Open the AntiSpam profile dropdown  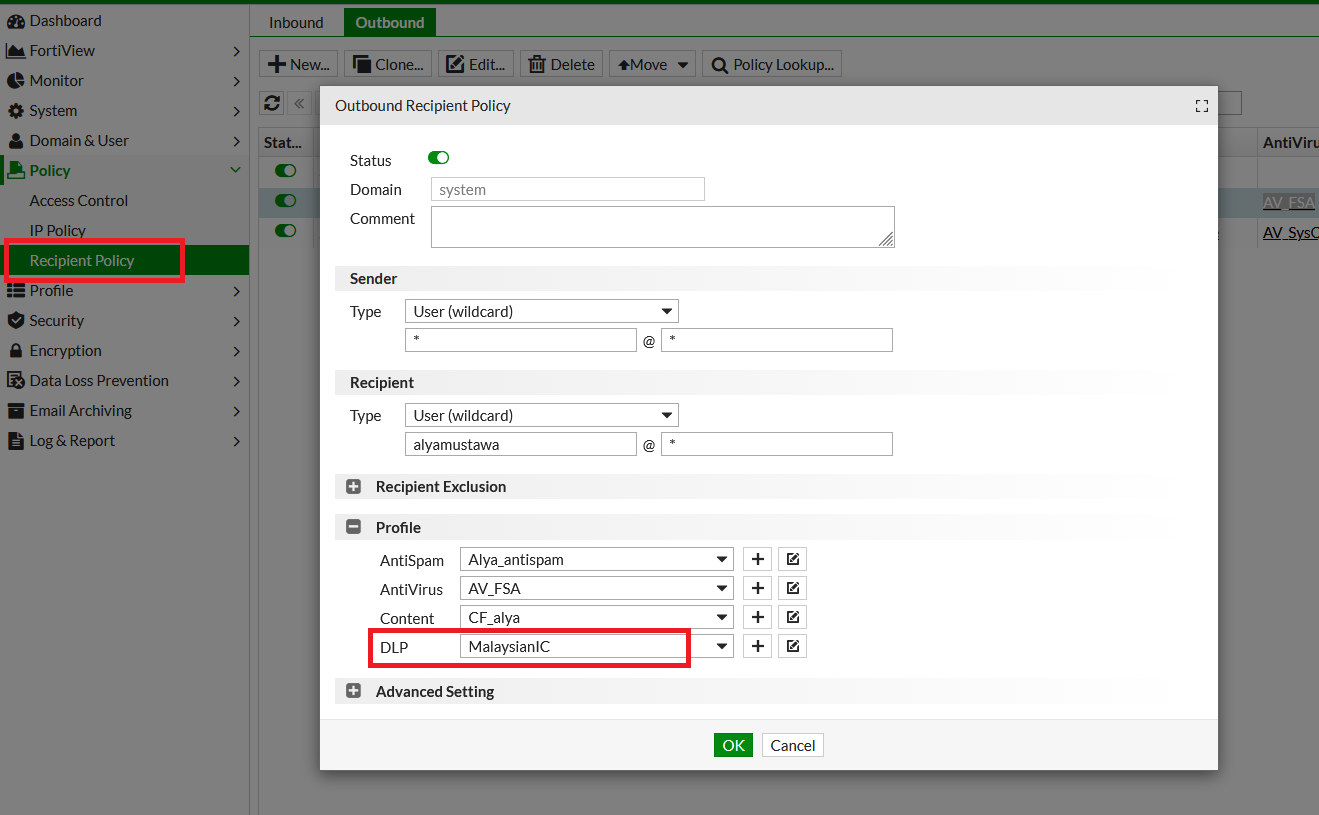coord(597,560)
